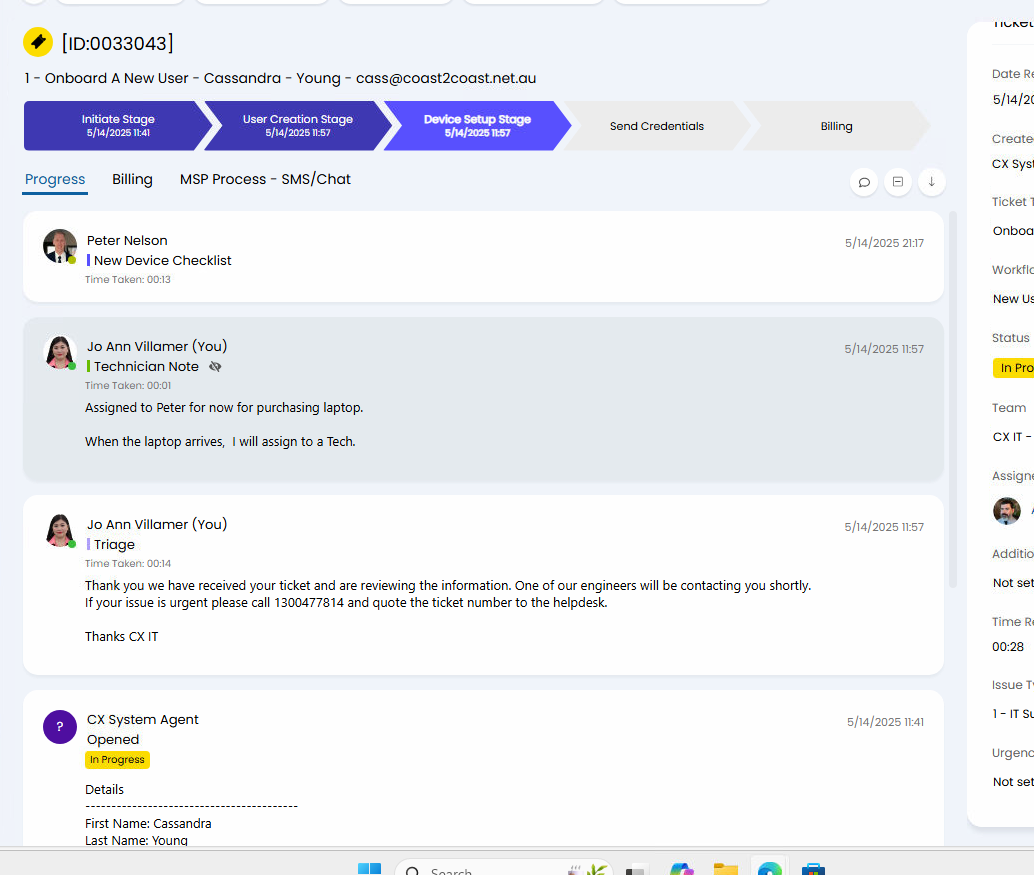The height and width of the screenshot is (875, 1034).
Task: Click the CX System Agent name
Action: coord(142,719)
